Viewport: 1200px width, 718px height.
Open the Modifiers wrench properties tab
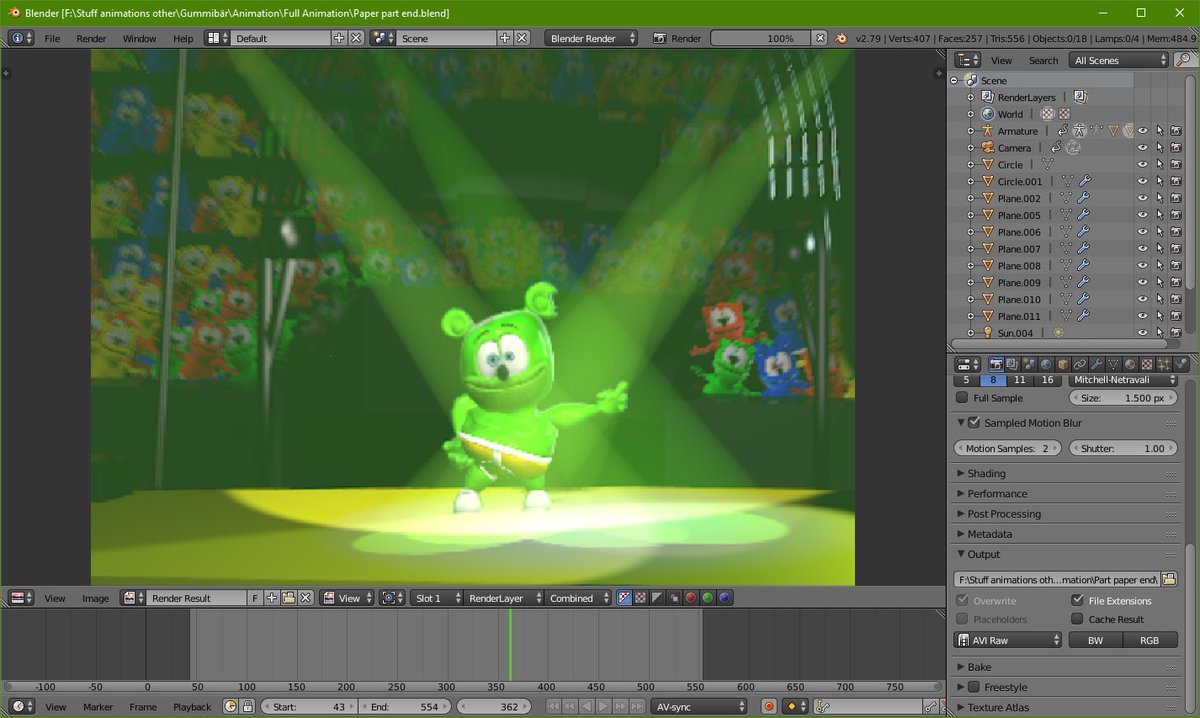tap(1096, 365)
